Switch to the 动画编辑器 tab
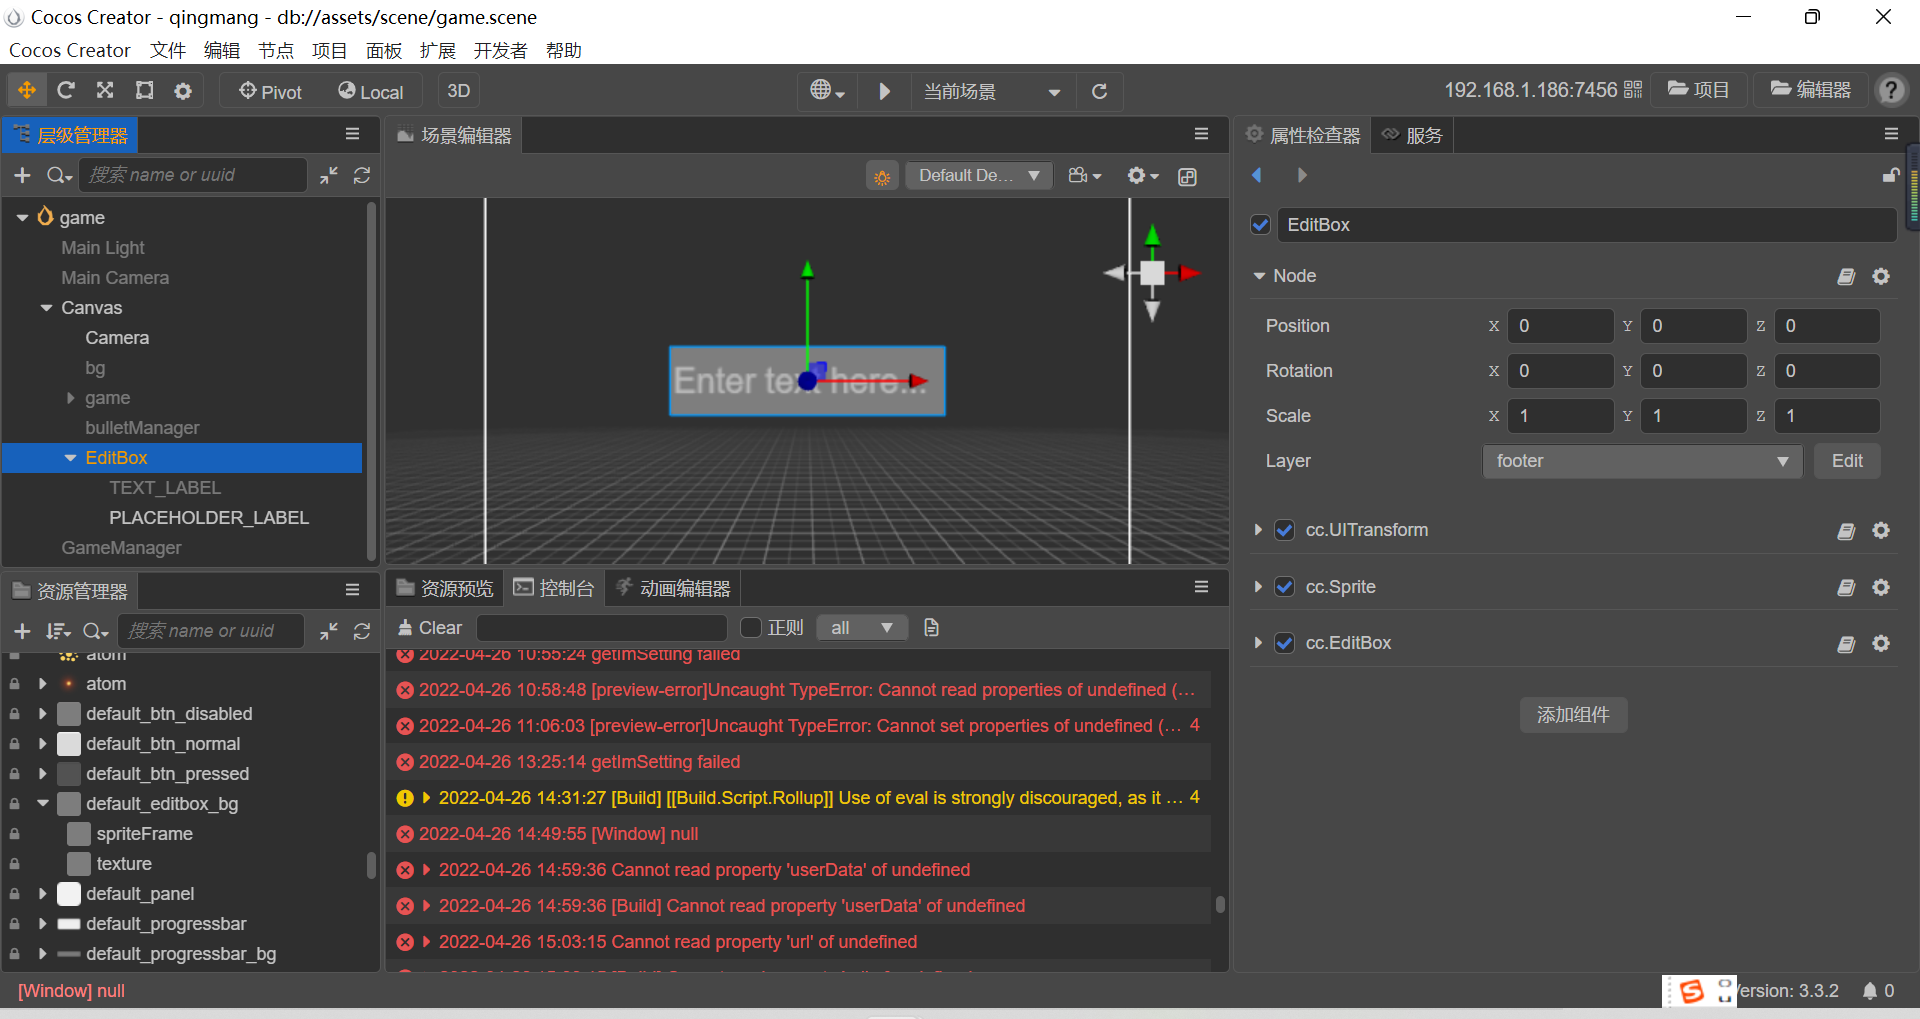This screenshot has width=1920, height=1019. 673,588
